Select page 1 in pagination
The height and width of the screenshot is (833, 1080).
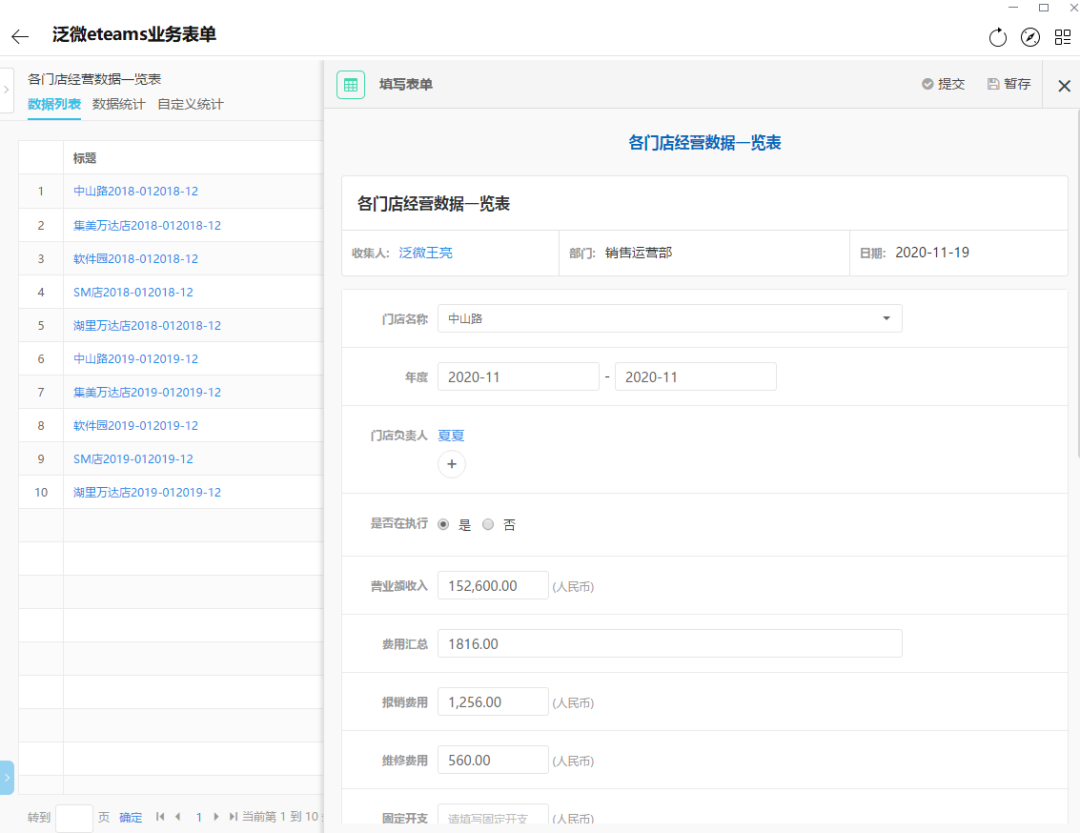coord(198,817)
